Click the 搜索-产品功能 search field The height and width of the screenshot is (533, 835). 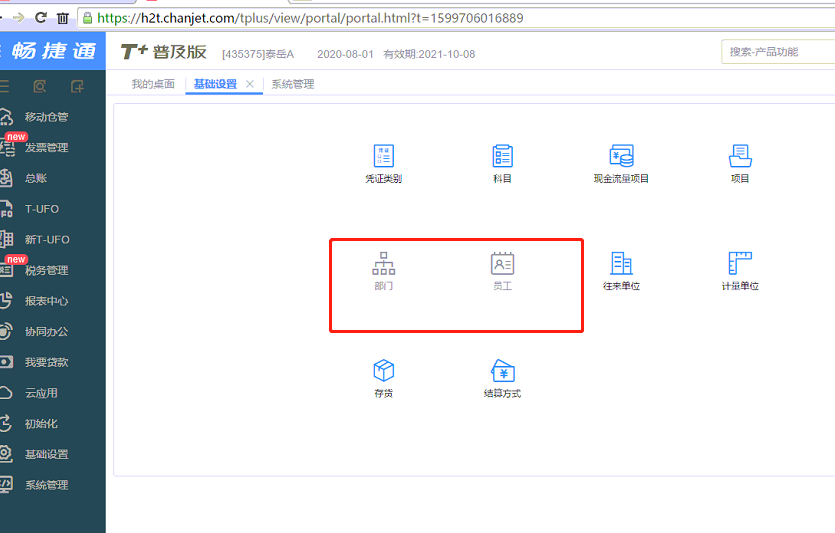(x=777, y=52)
